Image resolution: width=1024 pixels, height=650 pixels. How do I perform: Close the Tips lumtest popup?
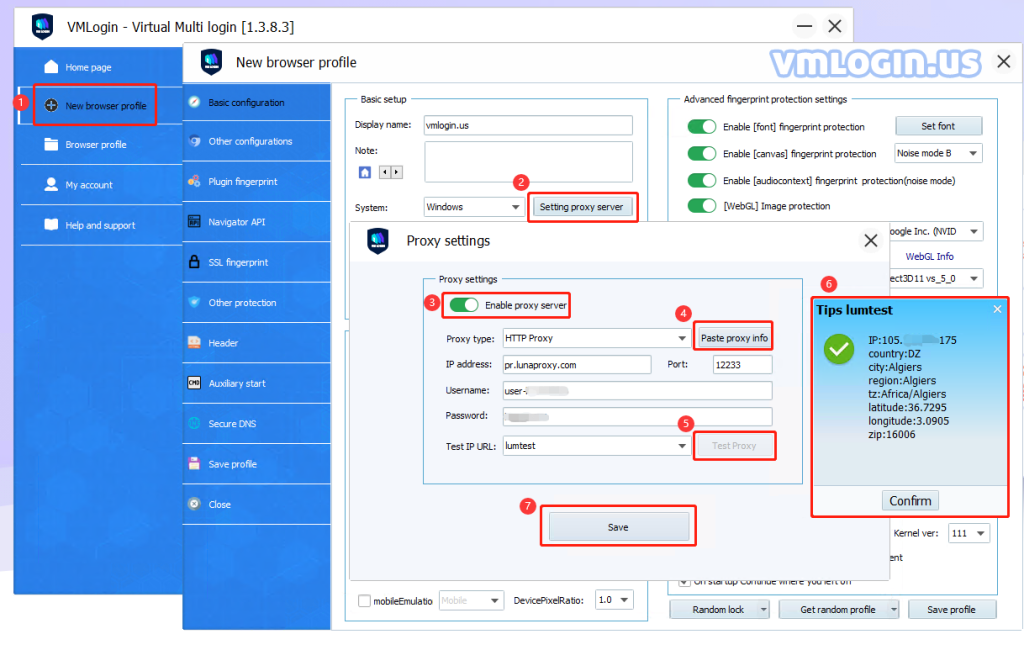coord(997,309)
